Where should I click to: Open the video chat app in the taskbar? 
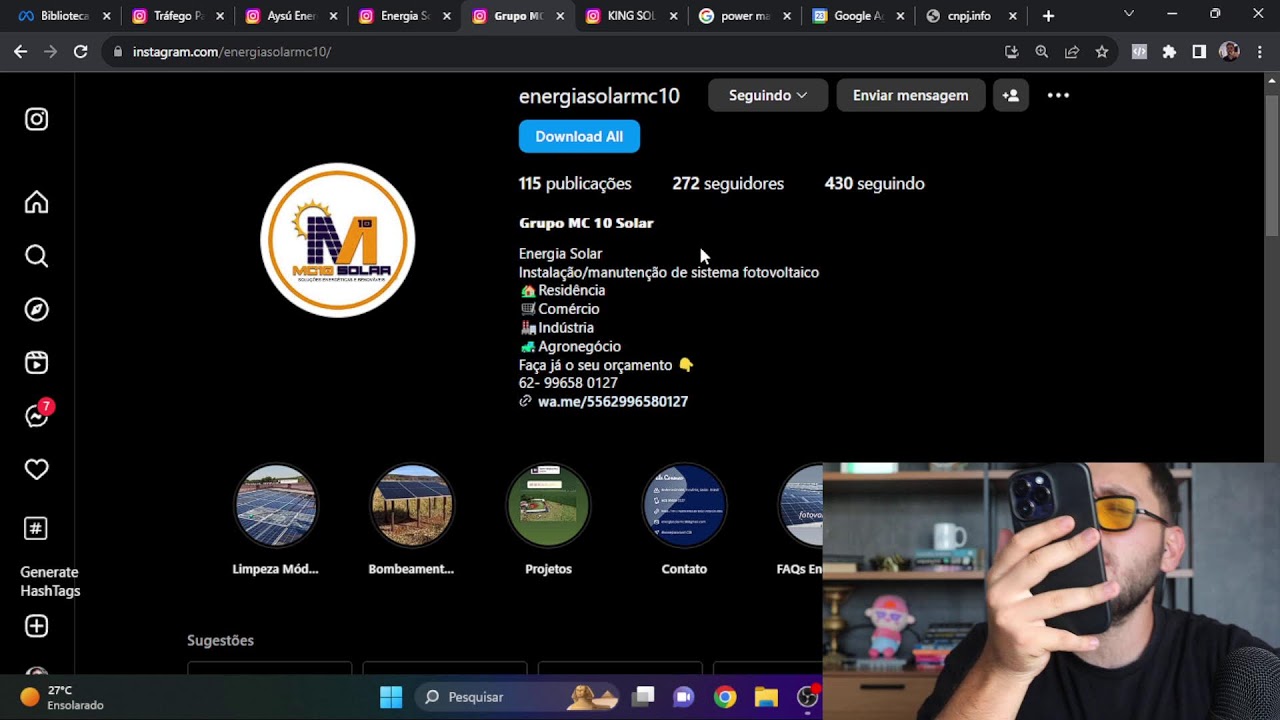click(x=684, y=697)
